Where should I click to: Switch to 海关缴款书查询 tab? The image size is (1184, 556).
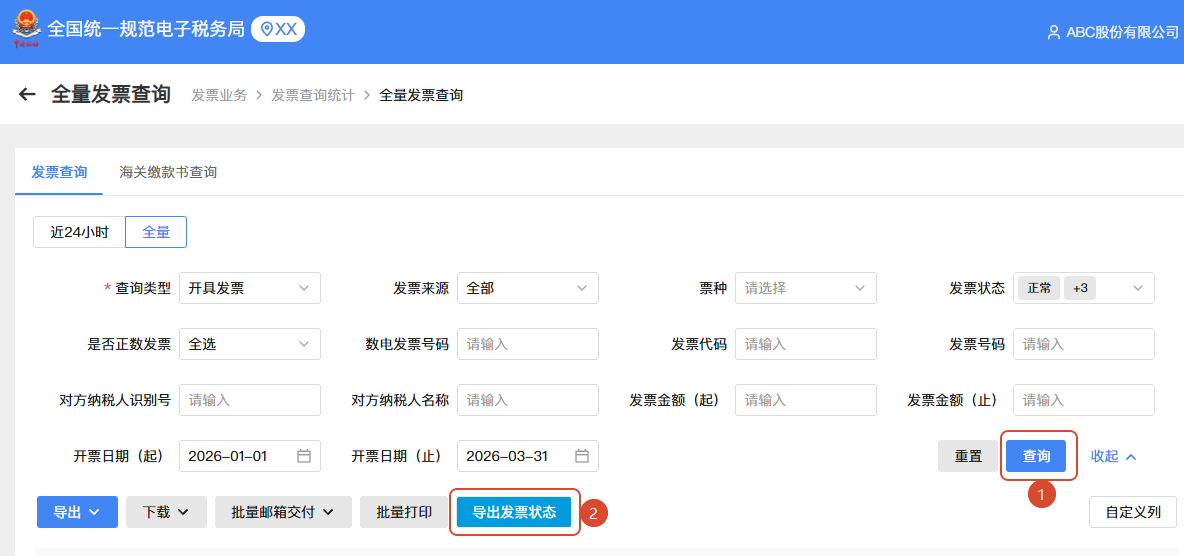pos(168,172)
